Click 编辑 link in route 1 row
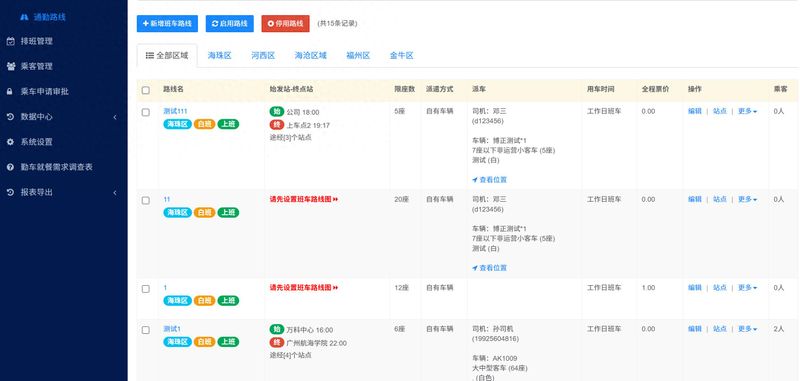The width and height of the screenshot is (800, 381). (695, 288)
